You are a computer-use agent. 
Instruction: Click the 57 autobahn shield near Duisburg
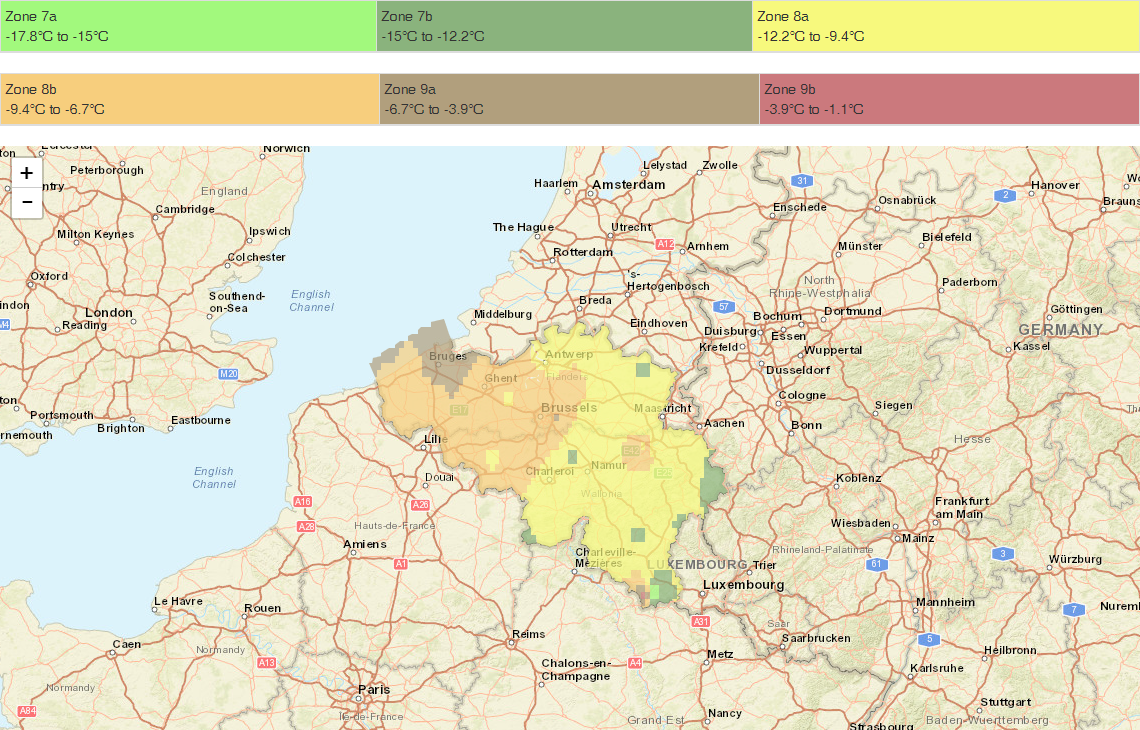(723, 307)
